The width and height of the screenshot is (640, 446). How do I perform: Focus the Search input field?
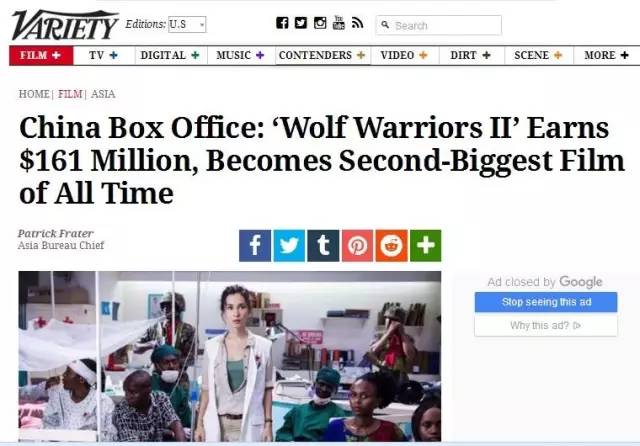coord(438,25)
